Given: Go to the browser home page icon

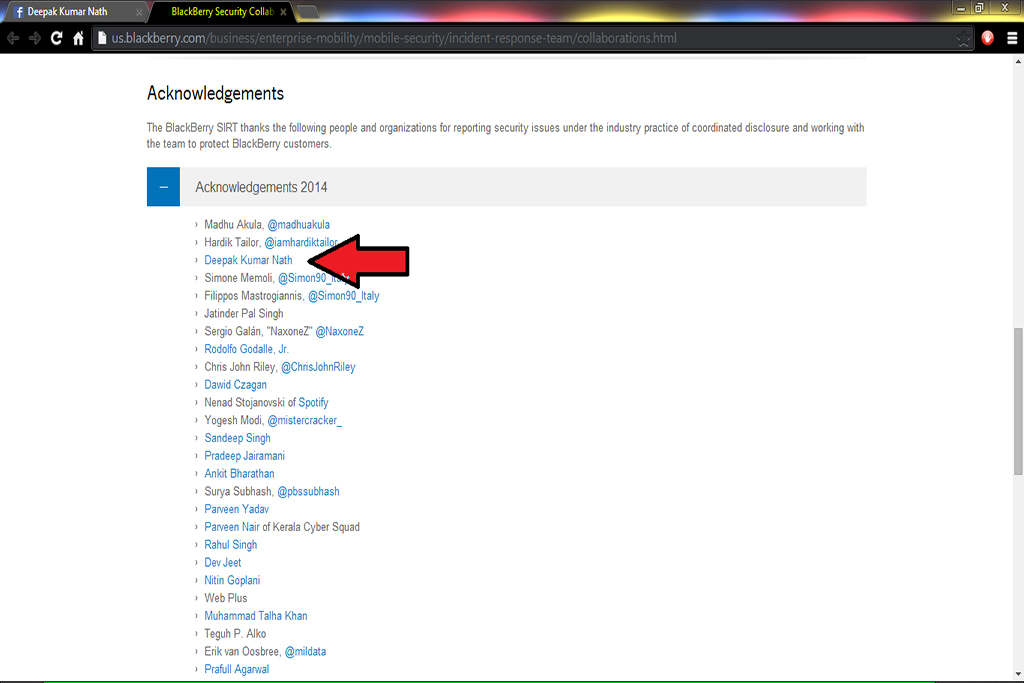Looking at the screenshot, I should (x=78, y=39).
